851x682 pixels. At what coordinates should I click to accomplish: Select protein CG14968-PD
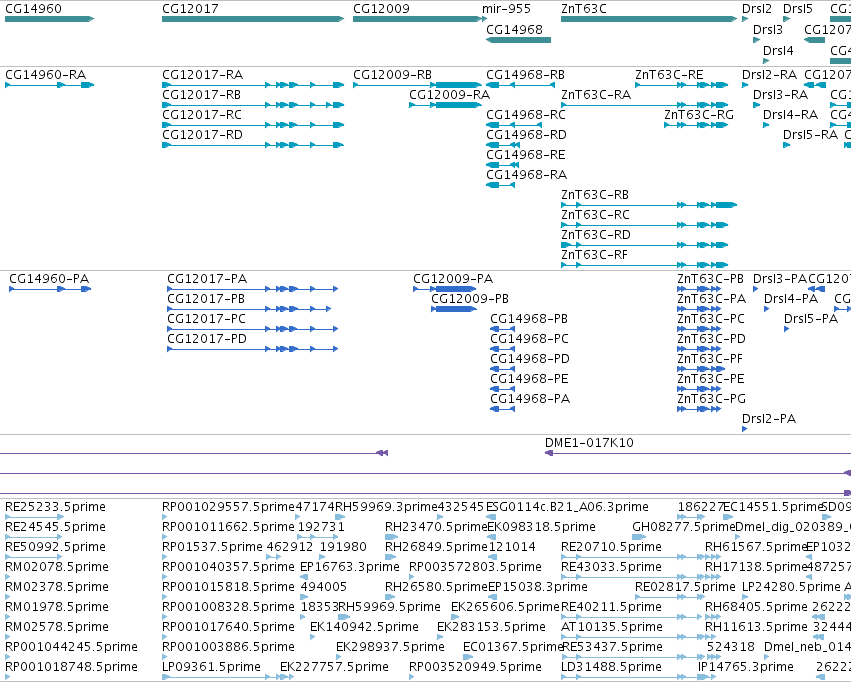tap(530, 359)
